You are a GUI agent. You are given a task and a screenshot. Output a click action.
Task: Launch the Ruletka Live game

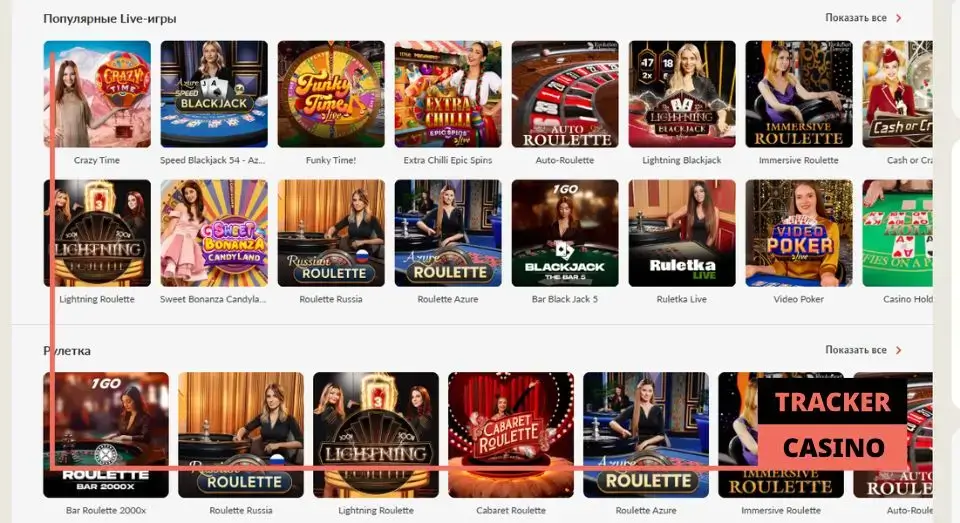click(x=681, y=233)
